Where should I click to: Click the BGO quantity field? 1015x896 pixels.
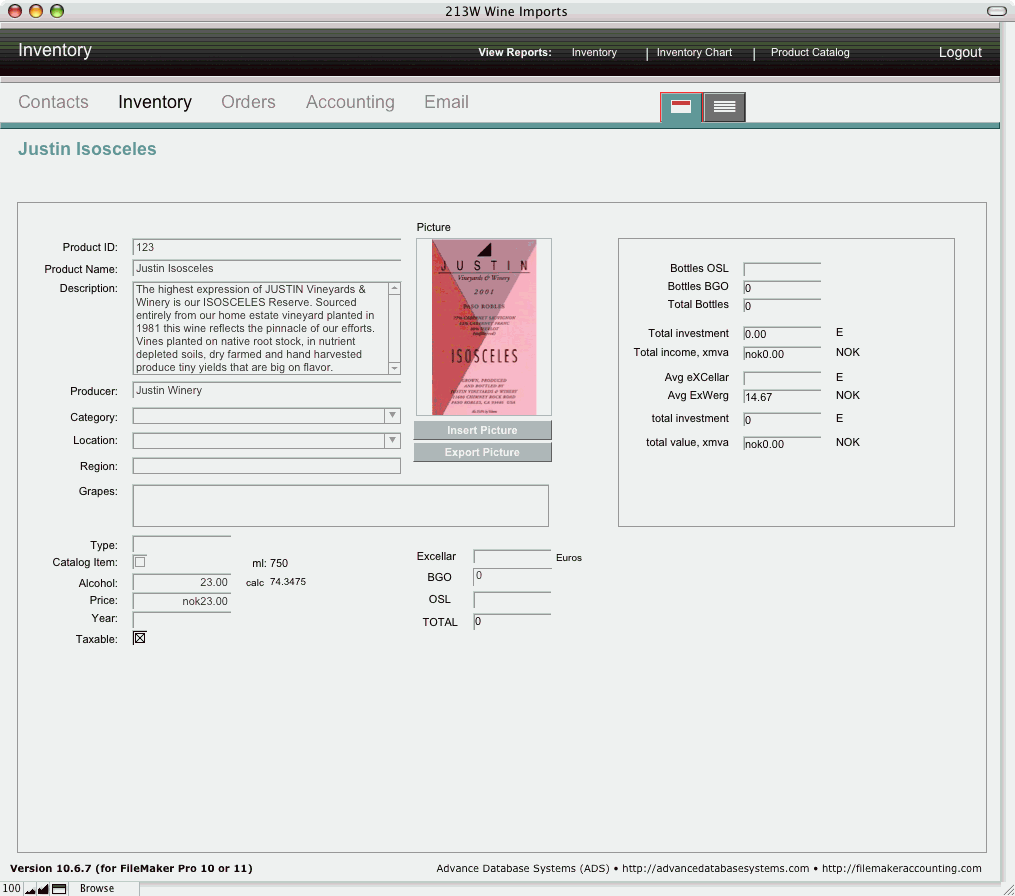pos(512,576)
